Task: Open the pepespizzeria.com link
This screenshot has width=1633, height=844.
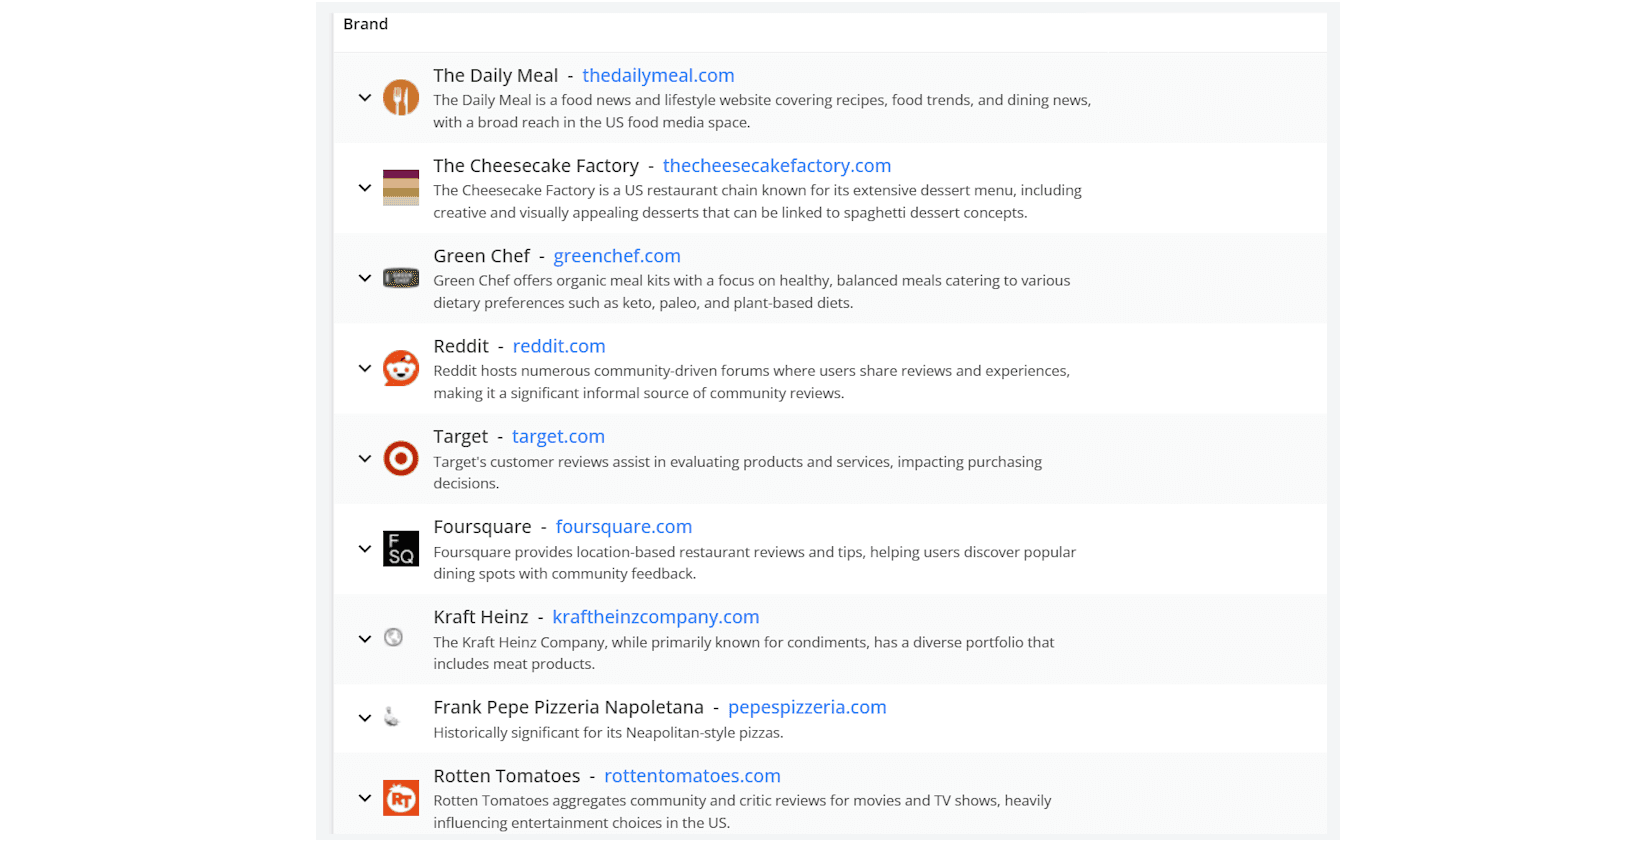Action: [807, 707]
